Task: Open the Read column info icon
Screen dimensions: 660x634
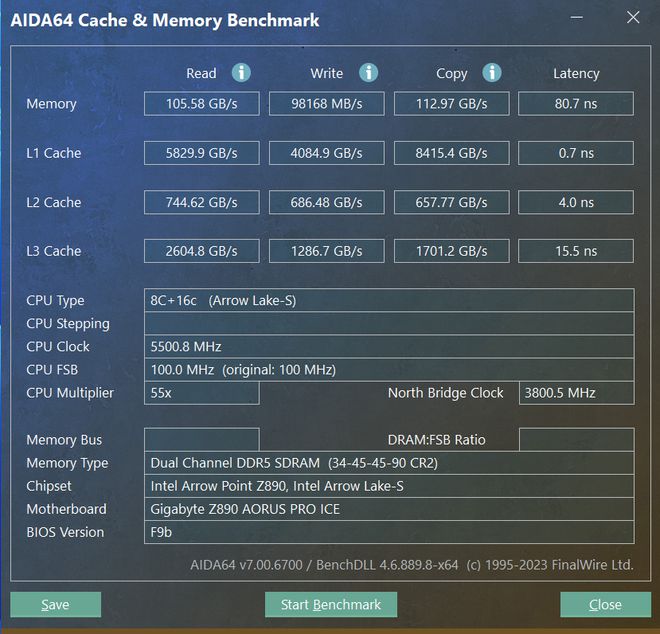Action: pos(241,73)
